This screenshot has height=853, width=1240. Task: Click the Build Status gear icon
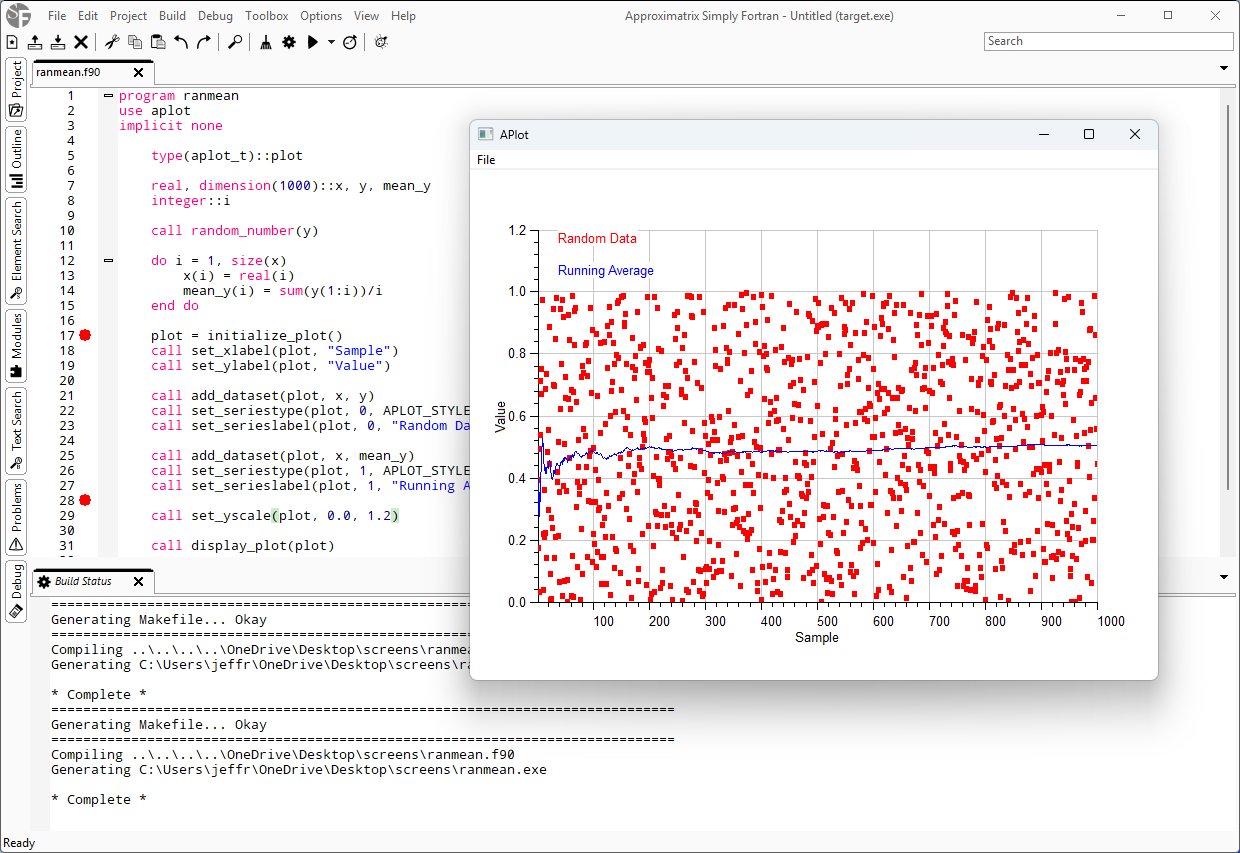pyautogui.click(x=43, y=581)
